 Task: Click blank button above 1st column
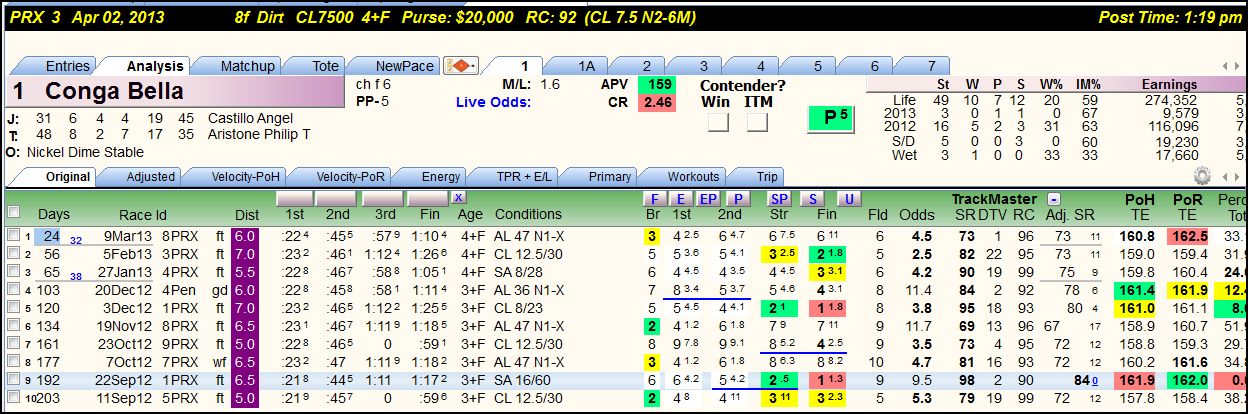coord(296,198)
